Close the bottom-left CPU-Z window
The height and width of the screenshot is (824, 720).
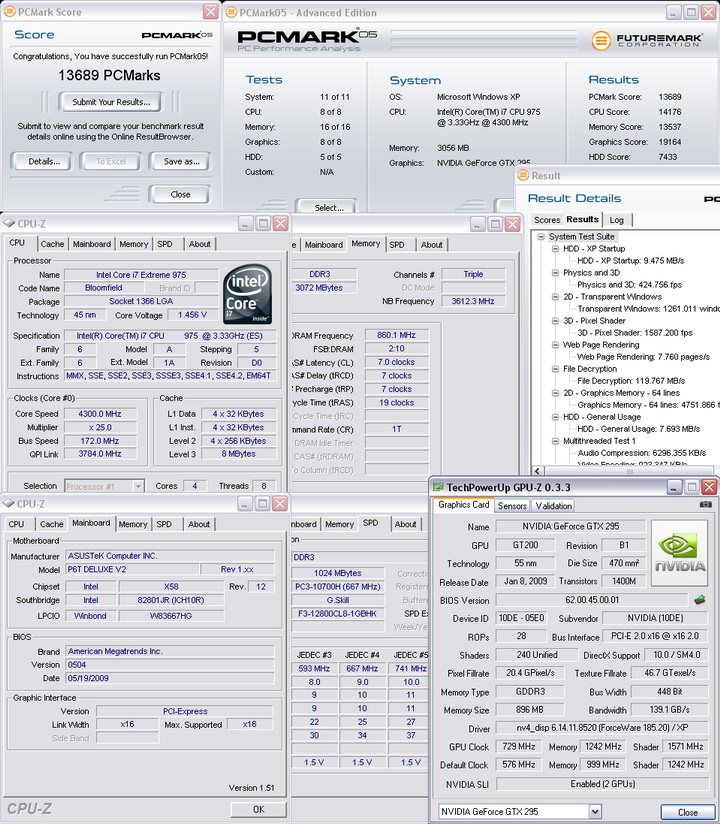point(280,504)
